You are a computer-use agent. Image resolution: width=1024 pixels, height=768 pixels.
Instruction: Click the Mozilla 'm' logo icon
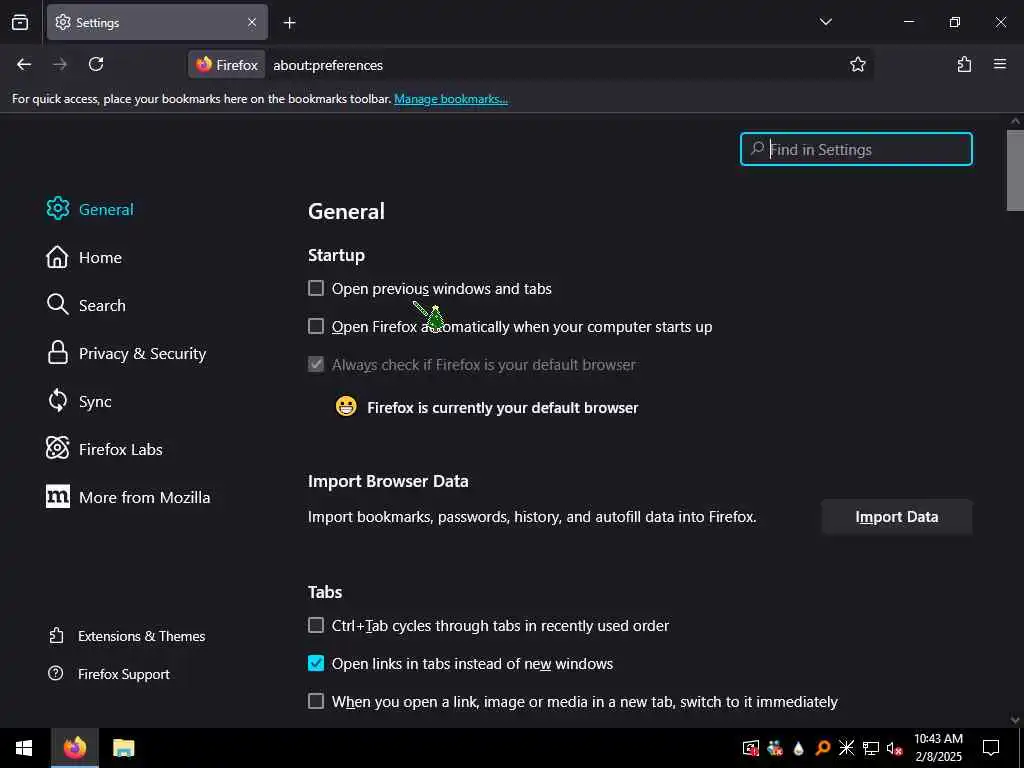pyautogui.click(x=57, y=496)
